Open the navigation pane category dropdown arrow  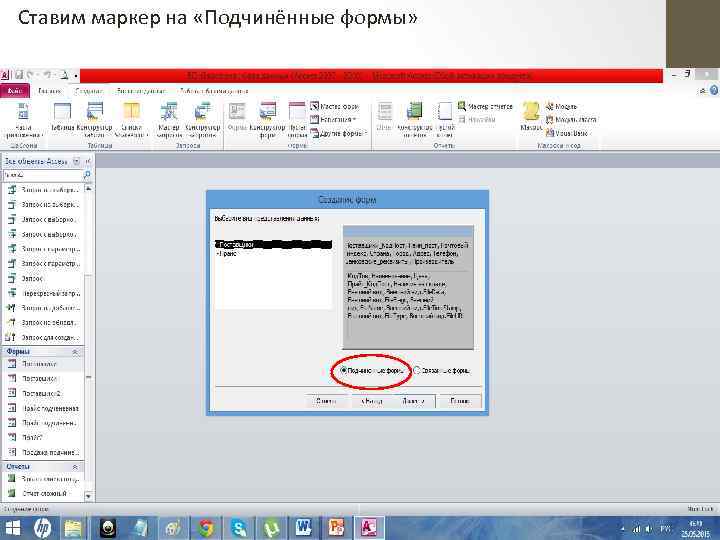point(76,161)
